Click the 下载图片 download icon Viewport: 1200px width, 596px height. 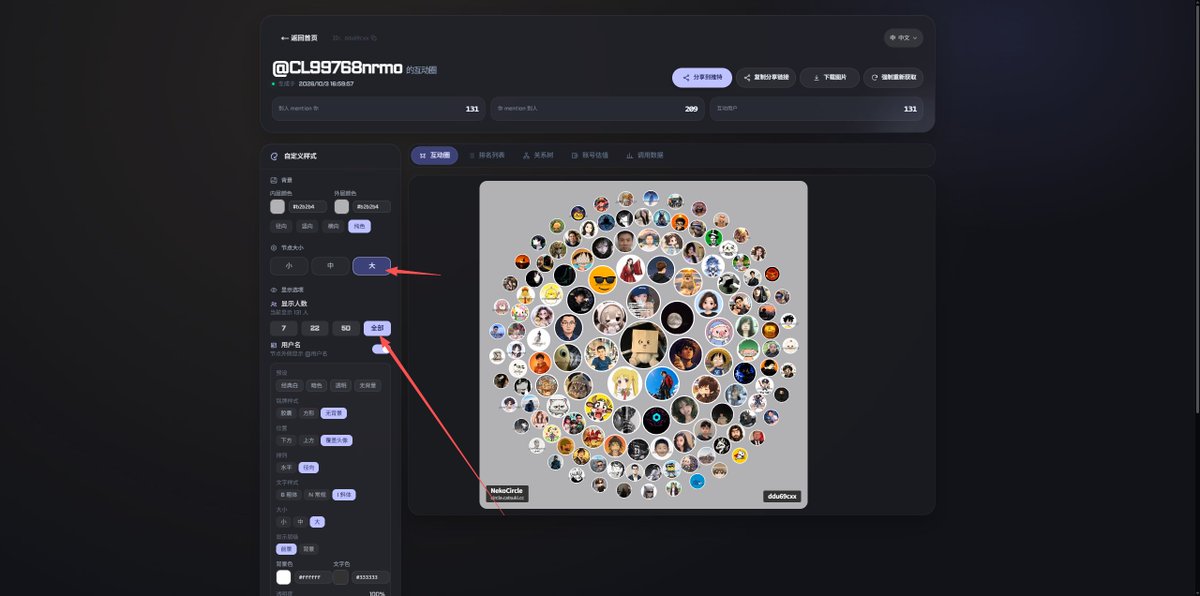(x=817, y=77)
